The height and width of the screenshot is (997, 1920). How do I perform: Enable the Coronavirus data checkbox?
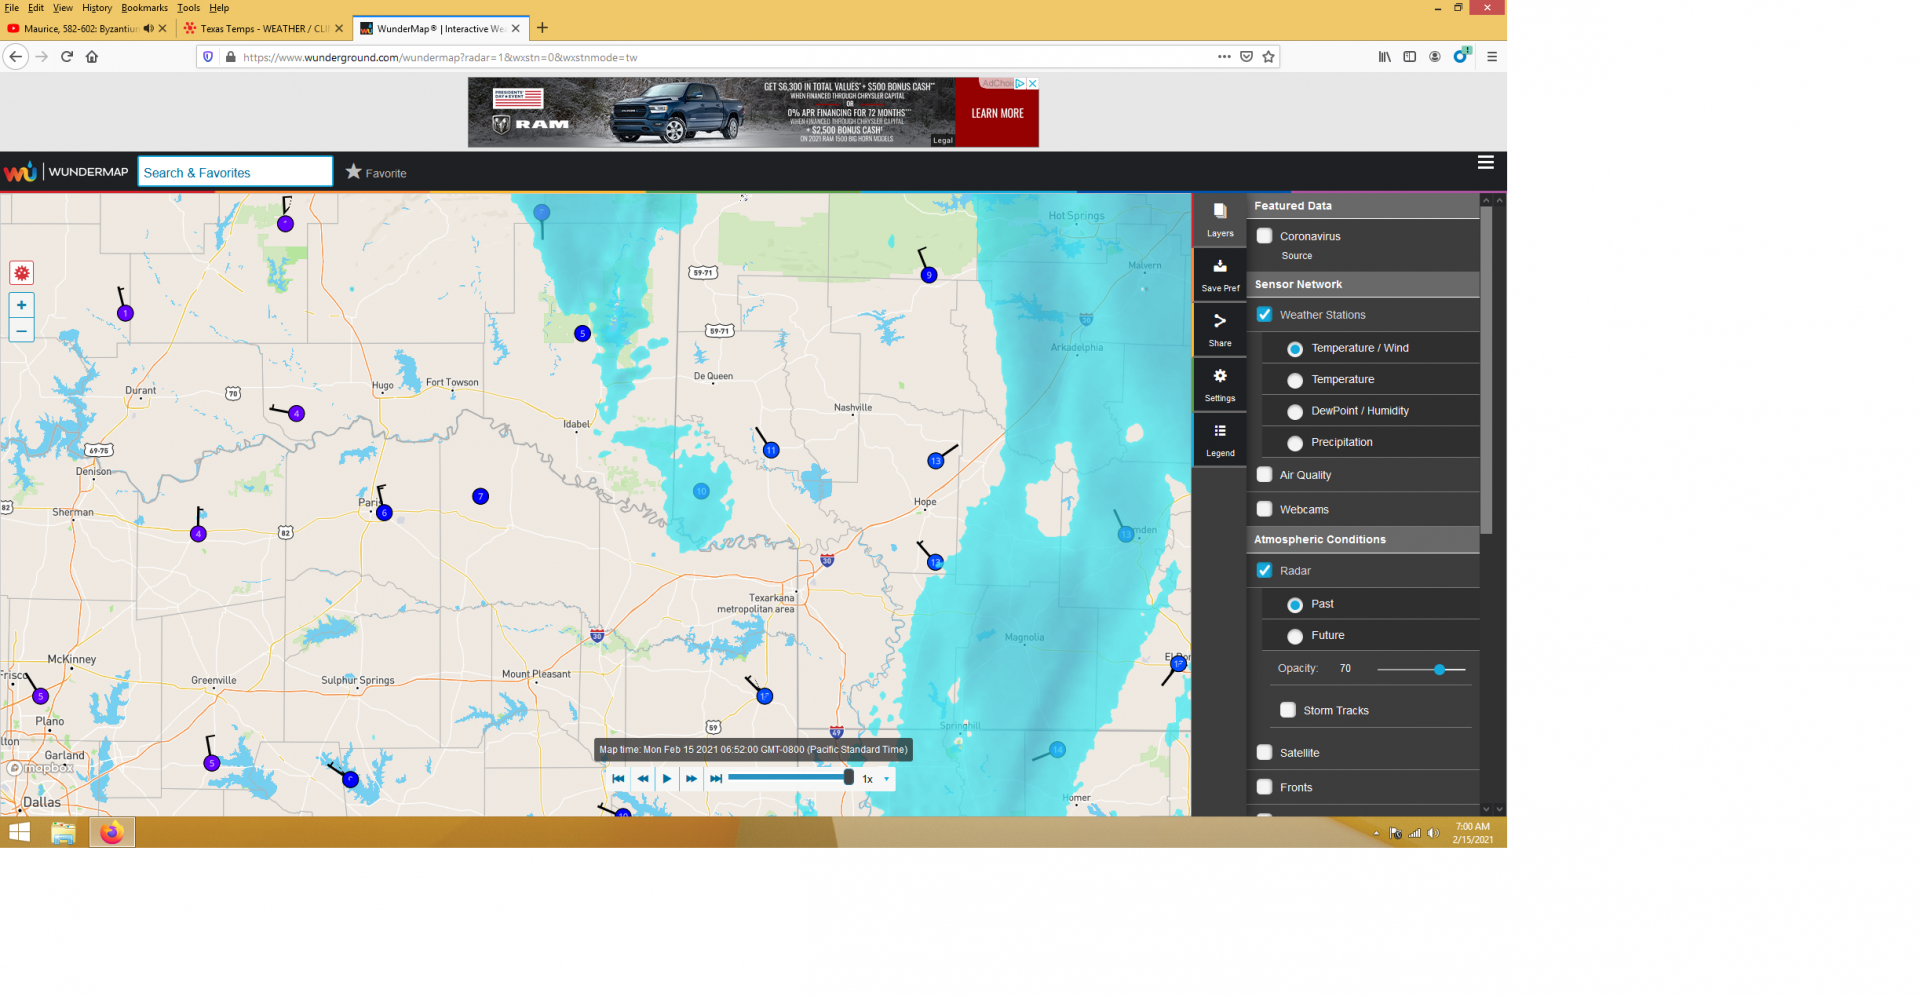click(1264, 236)
